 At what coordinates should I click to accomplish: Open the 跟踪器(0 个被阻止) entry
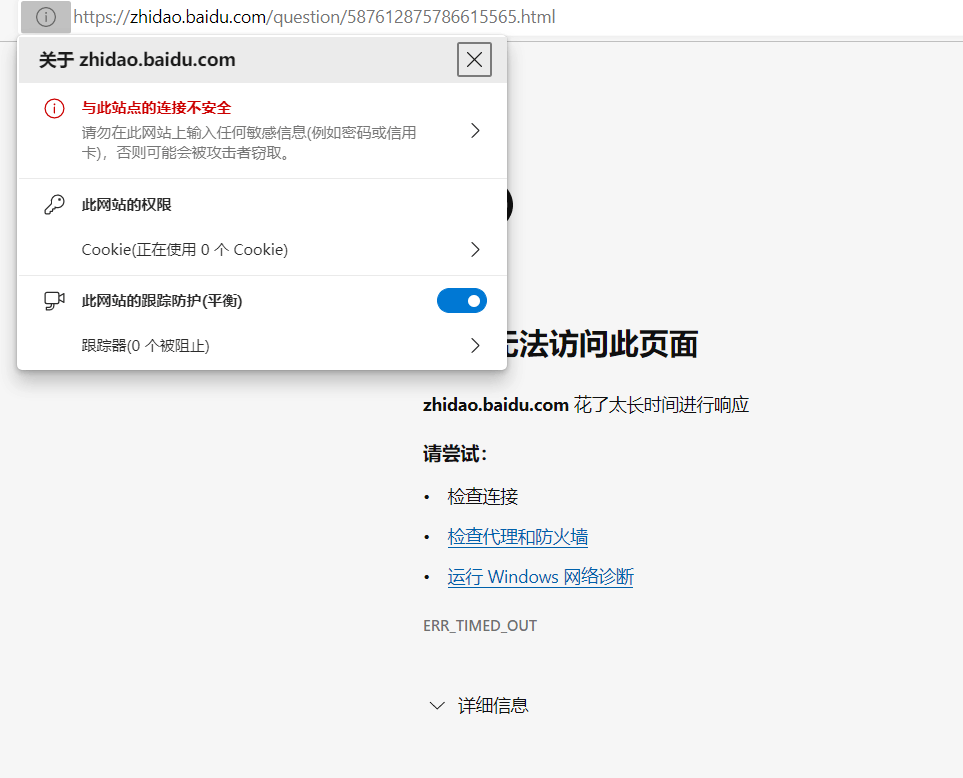click(262, 346)
